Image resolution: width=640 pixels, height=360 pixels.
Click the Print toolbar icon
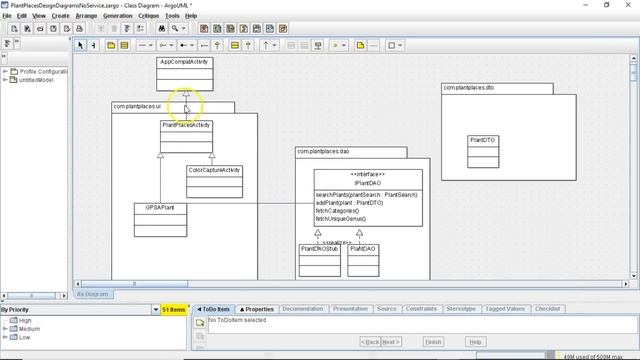click(x=80, y=29)
